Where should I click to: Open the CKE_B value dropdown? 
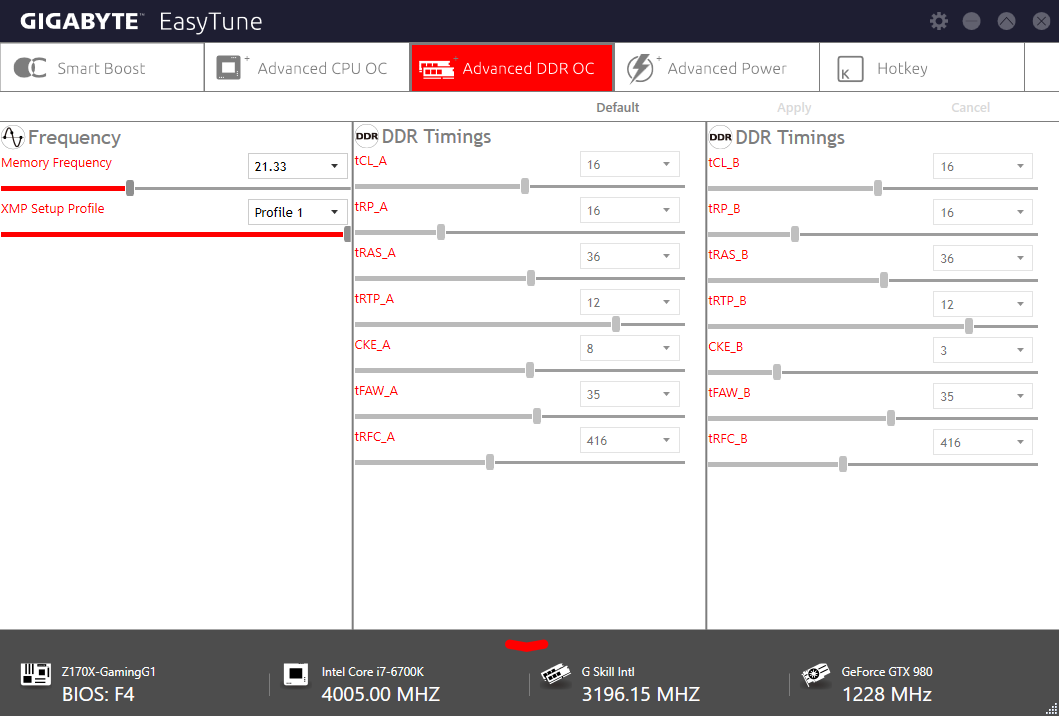[983, 350]
